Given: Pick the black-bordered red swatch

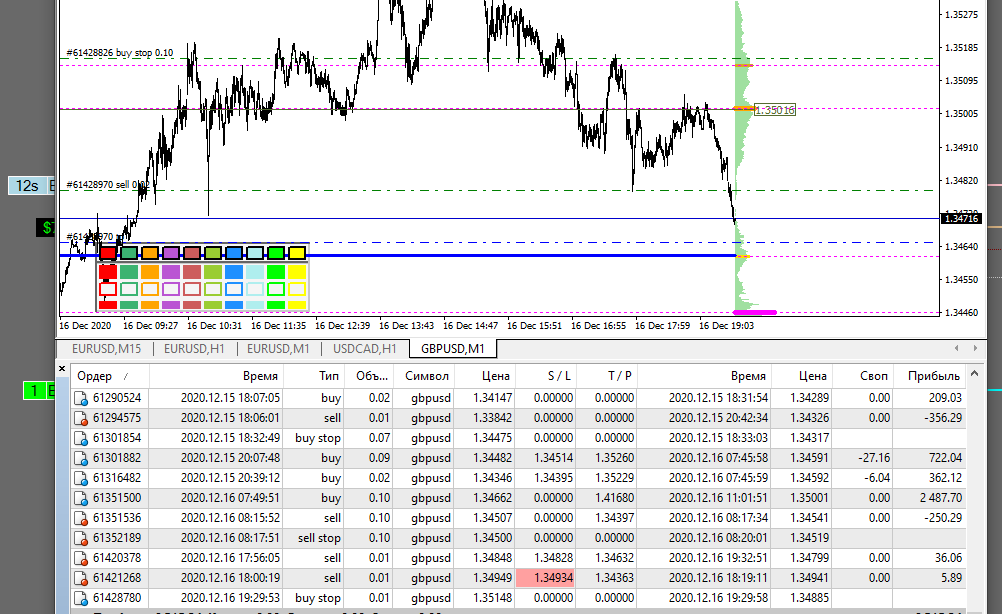Looking at the screenshot, I should [x=108, y=253].
